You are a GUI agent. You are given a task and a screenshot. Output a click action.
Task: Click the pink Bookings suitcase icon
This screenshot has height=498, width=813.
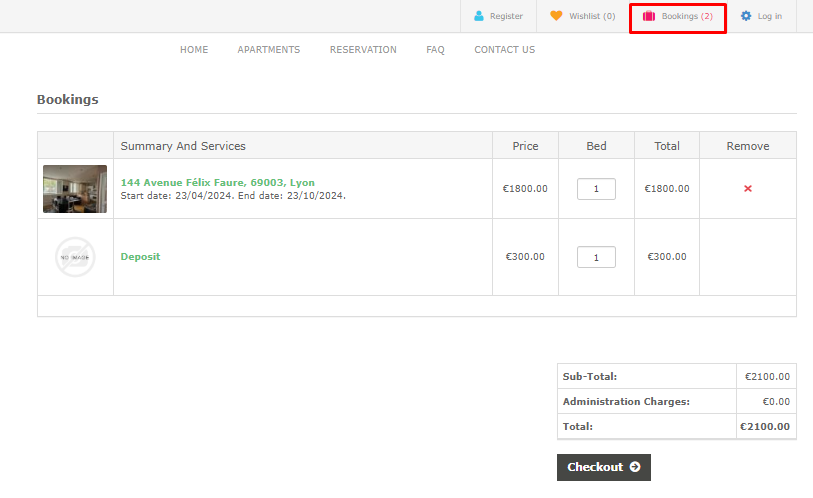(x=649, y=16)
